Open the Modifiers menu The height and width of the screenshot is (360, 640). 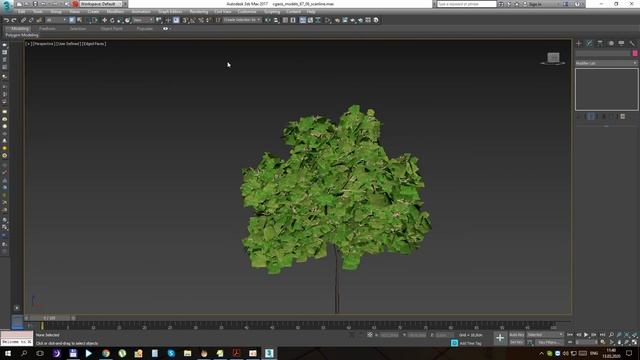(x=115, y=12)
